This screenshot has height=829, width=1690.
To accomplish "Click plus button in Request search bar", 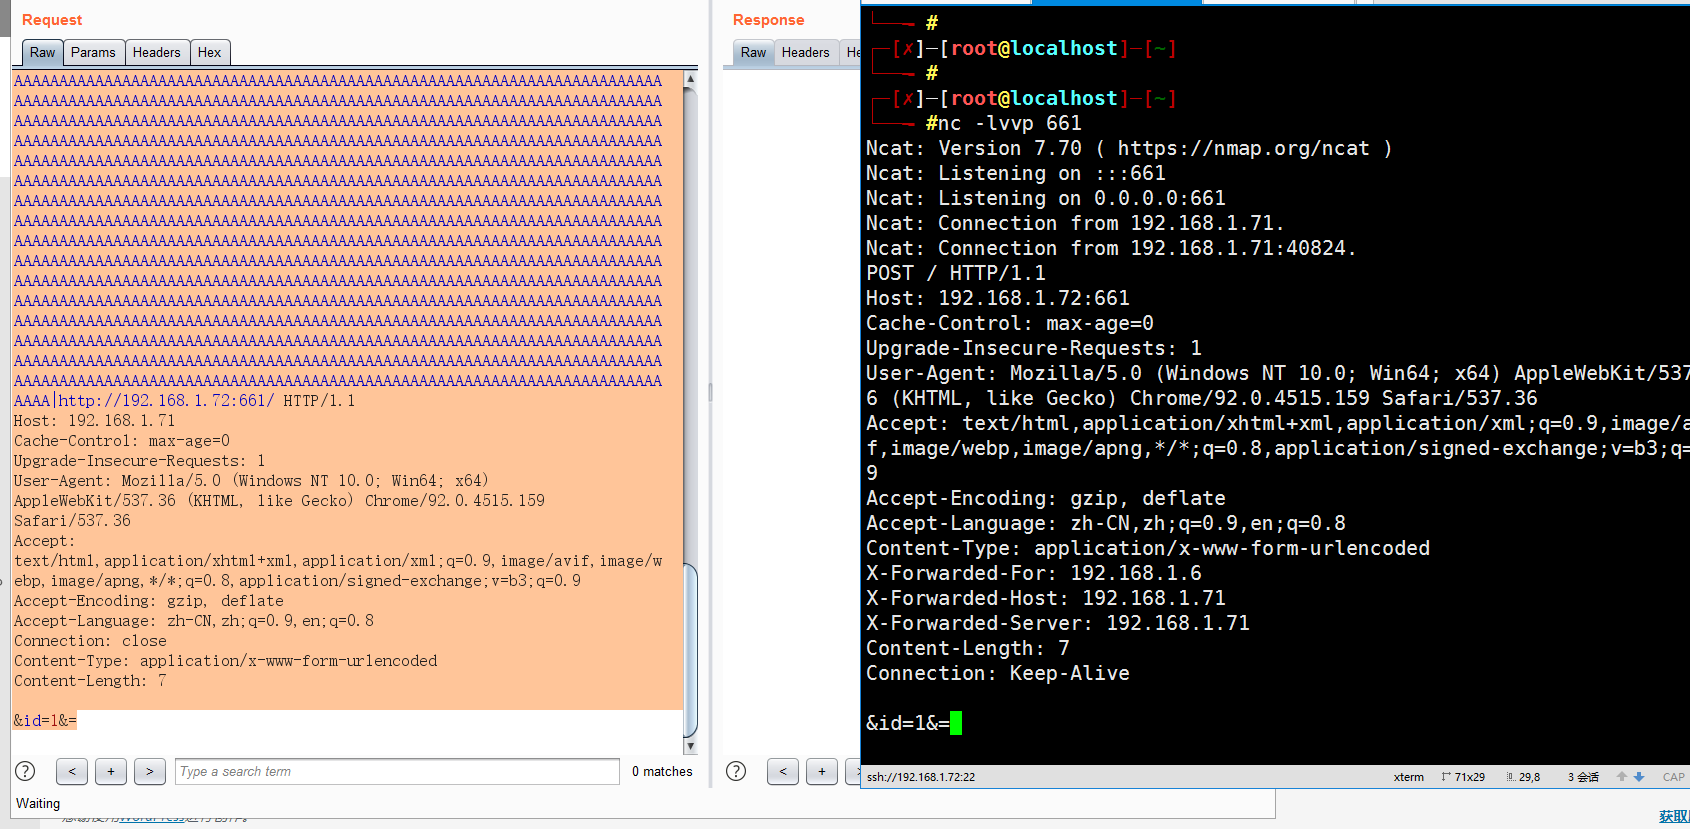I will pos(111,771).
